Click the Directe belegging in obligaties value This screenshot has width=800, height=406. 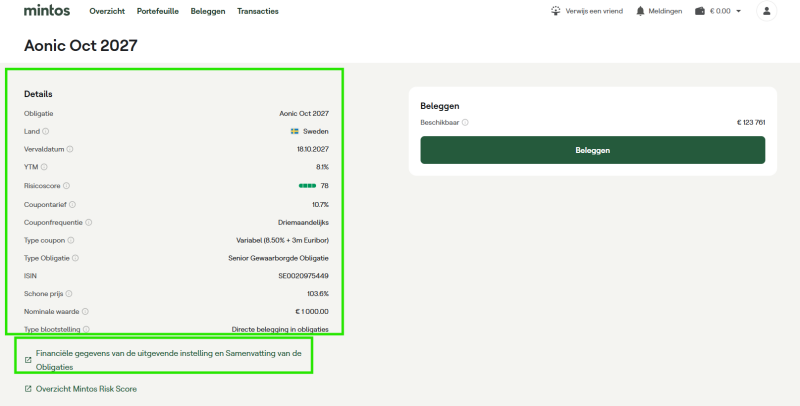click(x=280, y=329)
